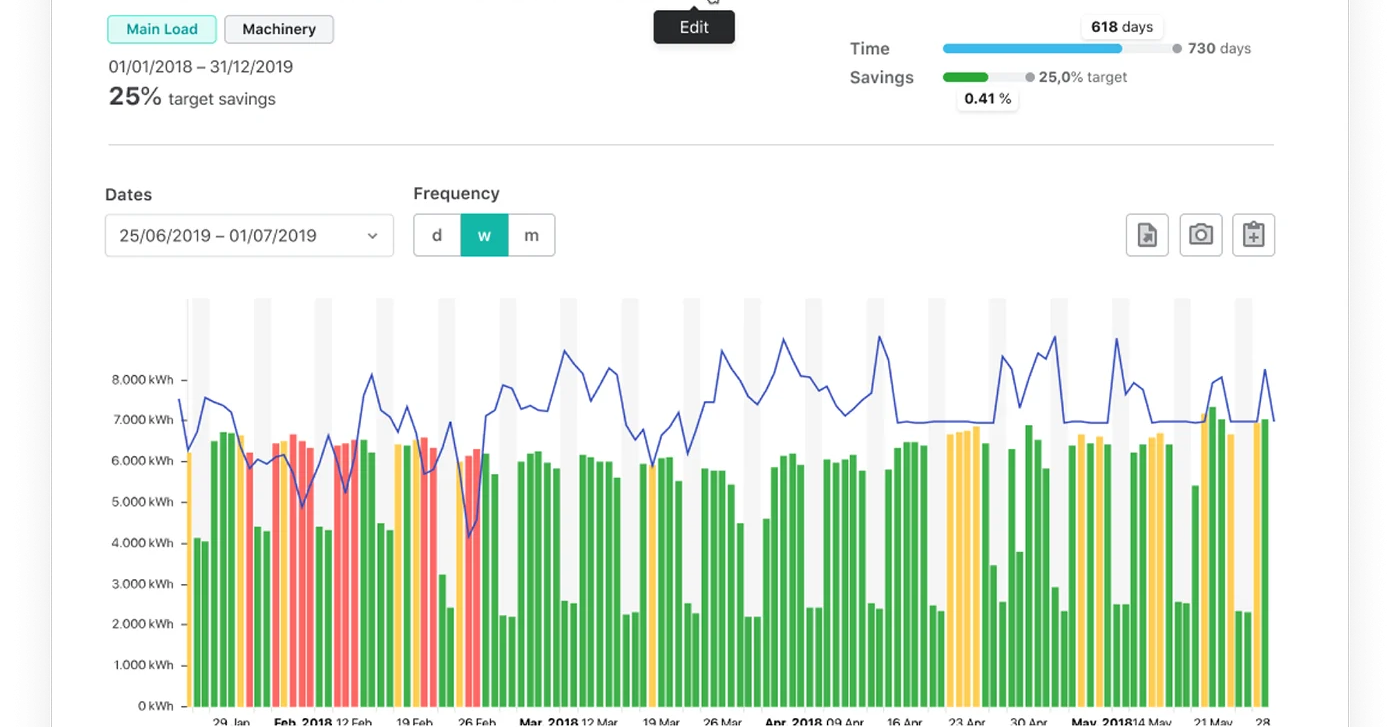Expand the dates dropdown chevron

[x=372, y=235]
